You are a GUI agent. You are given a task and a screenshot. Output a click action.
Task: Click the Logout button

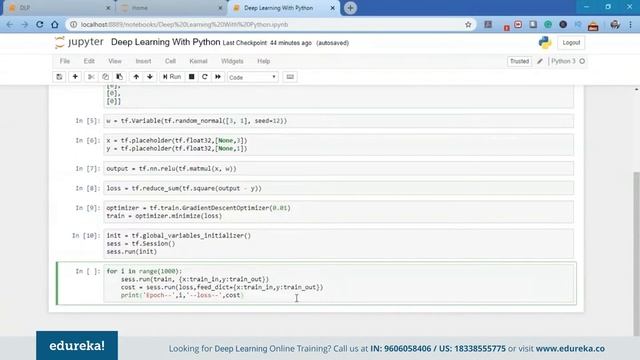[571, 42]
